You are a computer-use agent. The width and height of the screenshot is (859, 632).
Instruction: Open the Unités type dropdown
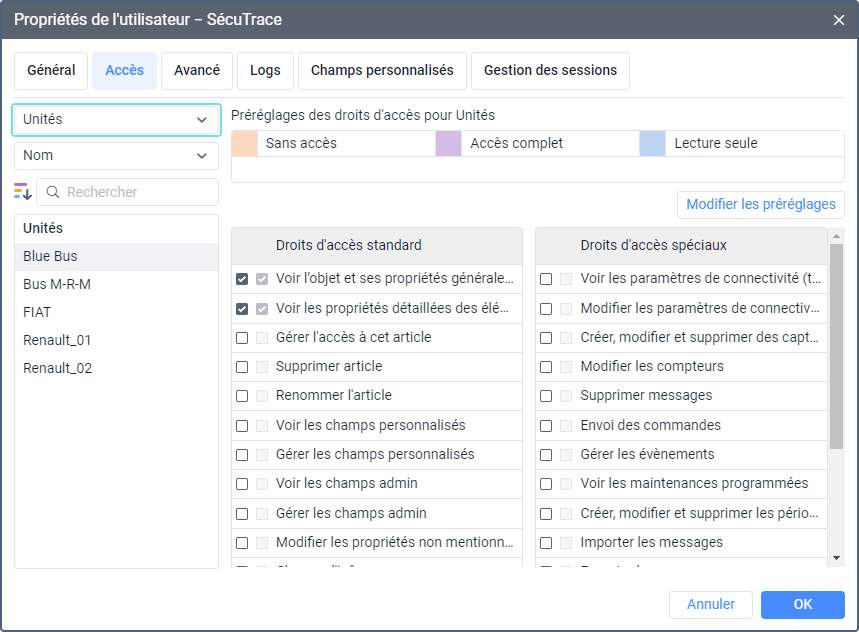click(x=116, y=119)
